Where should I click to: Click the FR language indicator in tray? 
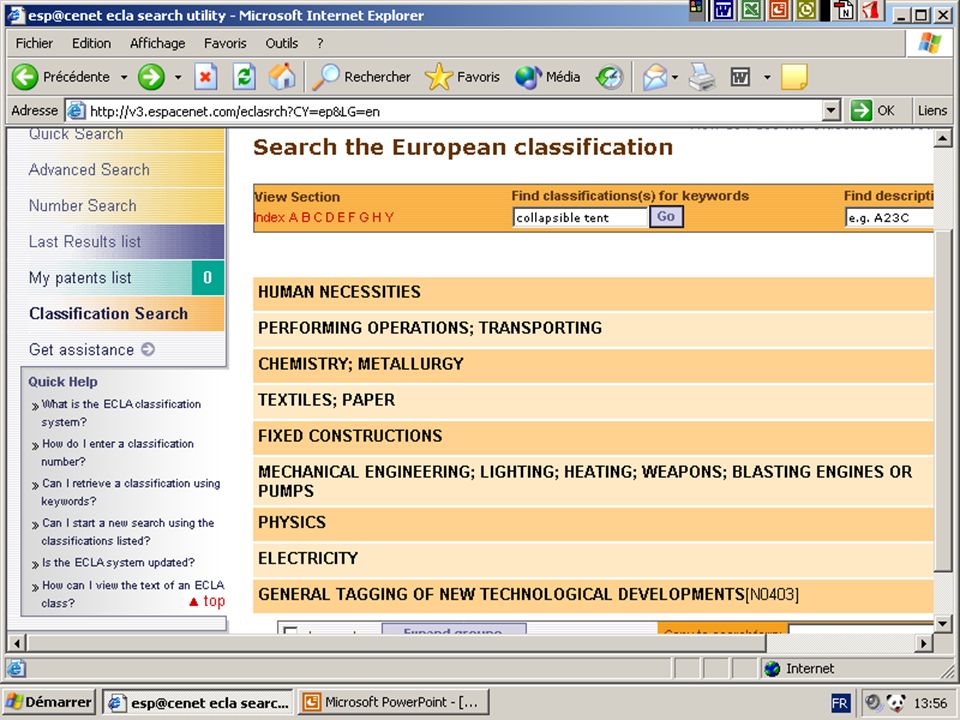coord(840,703)
